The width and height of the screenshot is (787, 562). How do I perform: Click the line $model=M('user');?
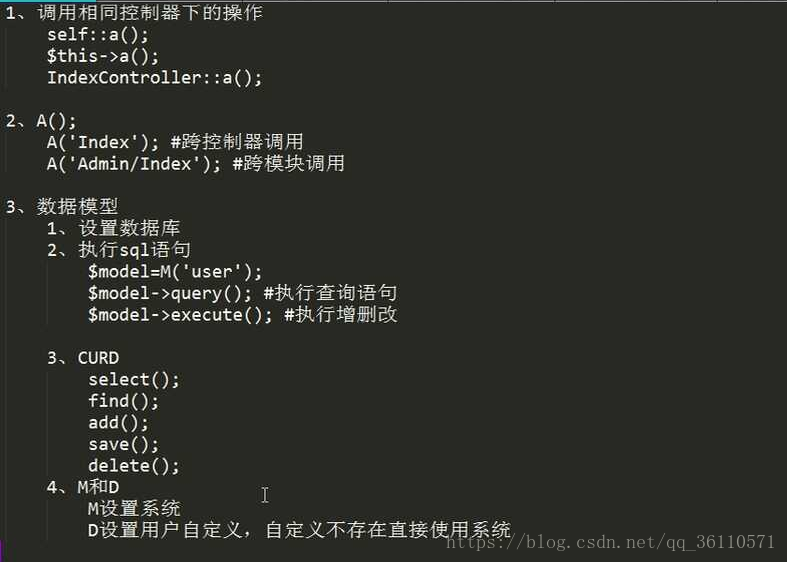click(x=175, y=271)
